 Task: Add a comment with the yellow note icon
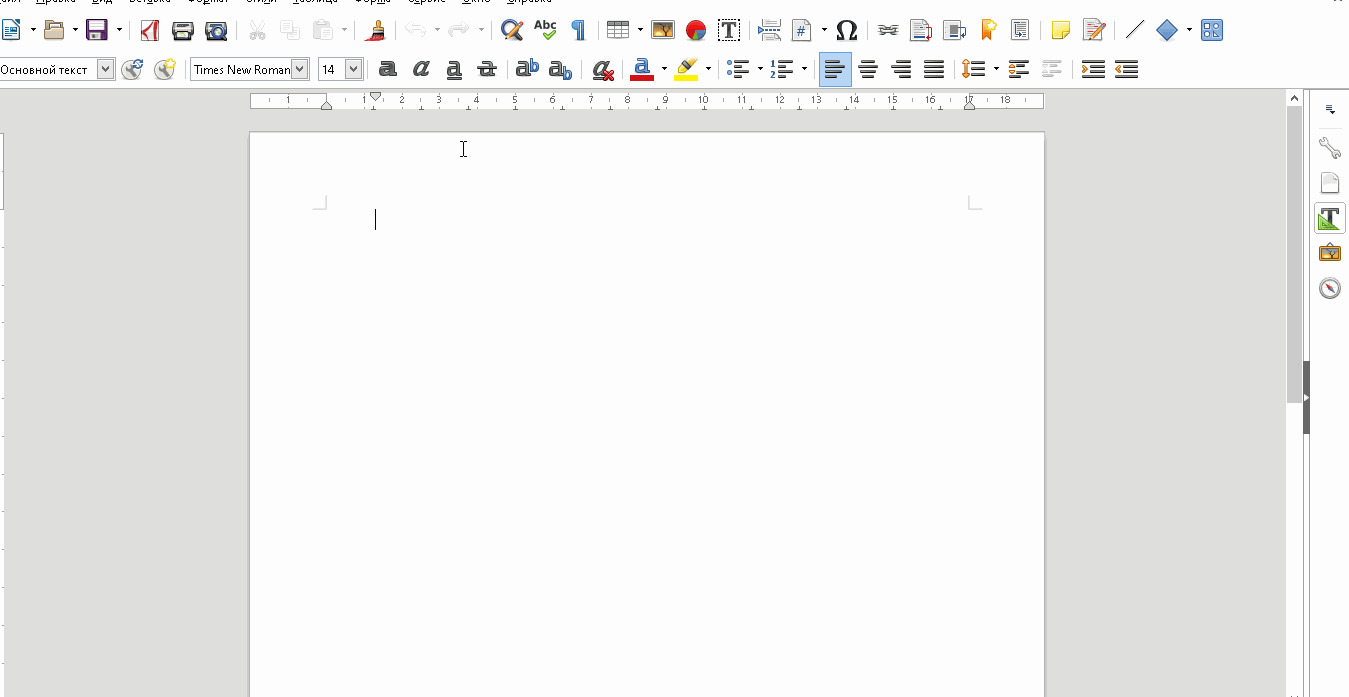1061,30
